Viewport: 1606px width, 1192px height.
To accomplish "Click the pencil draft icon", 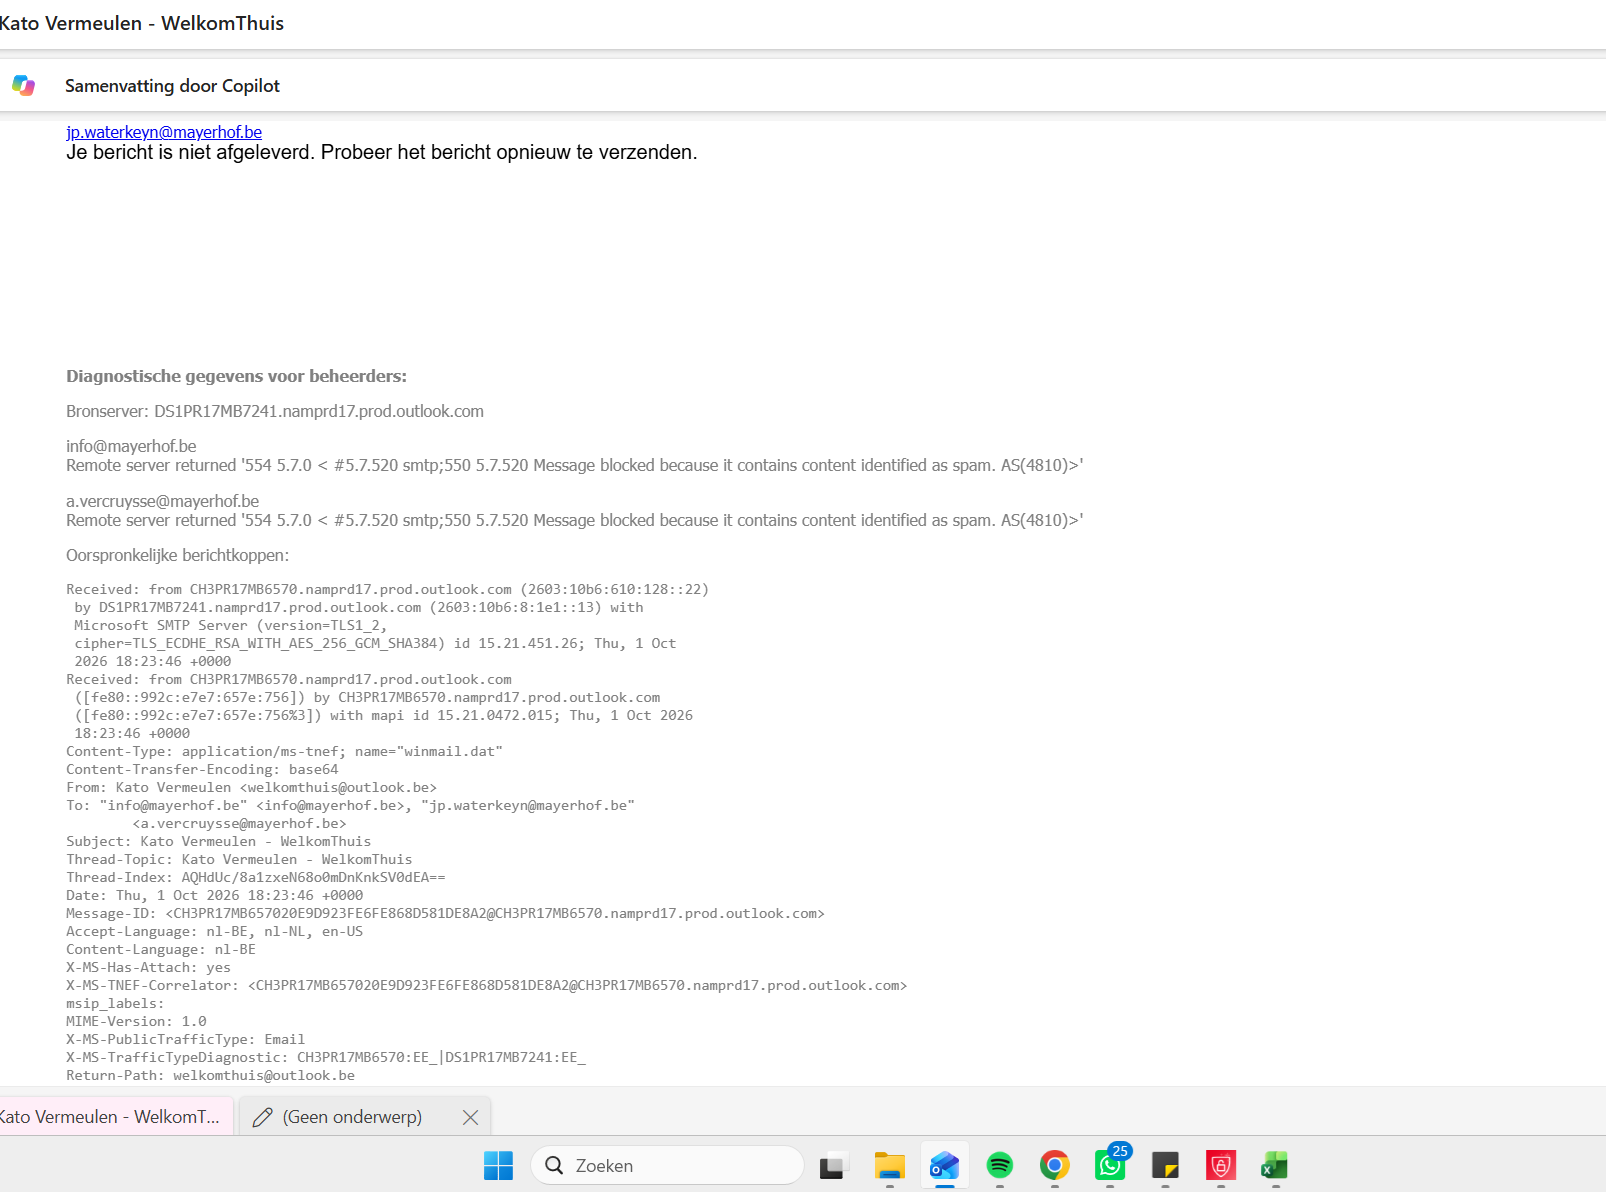I will coord(263,1117).
